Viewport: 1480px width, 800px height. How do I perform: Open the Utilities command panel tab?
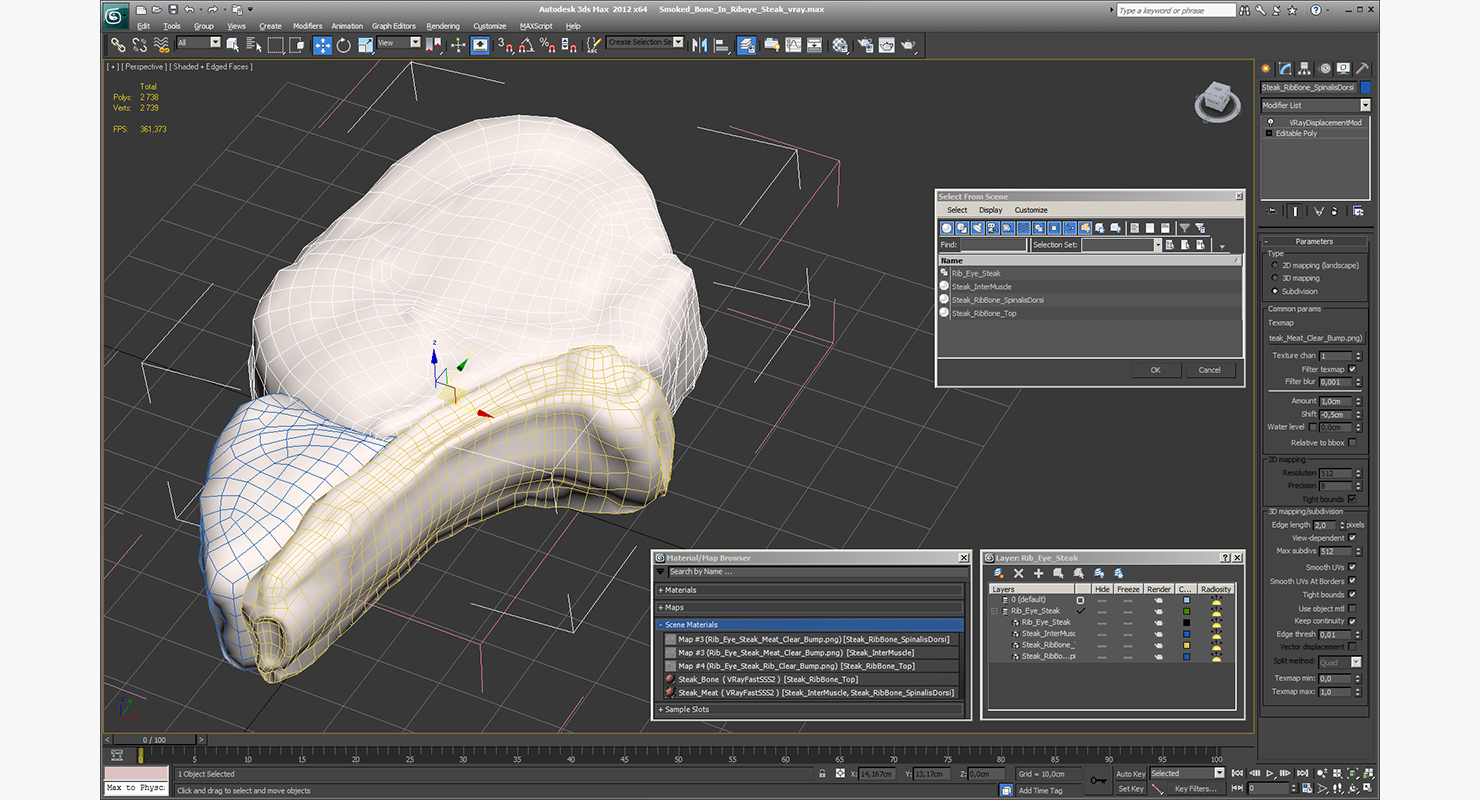pos(1362,69)
